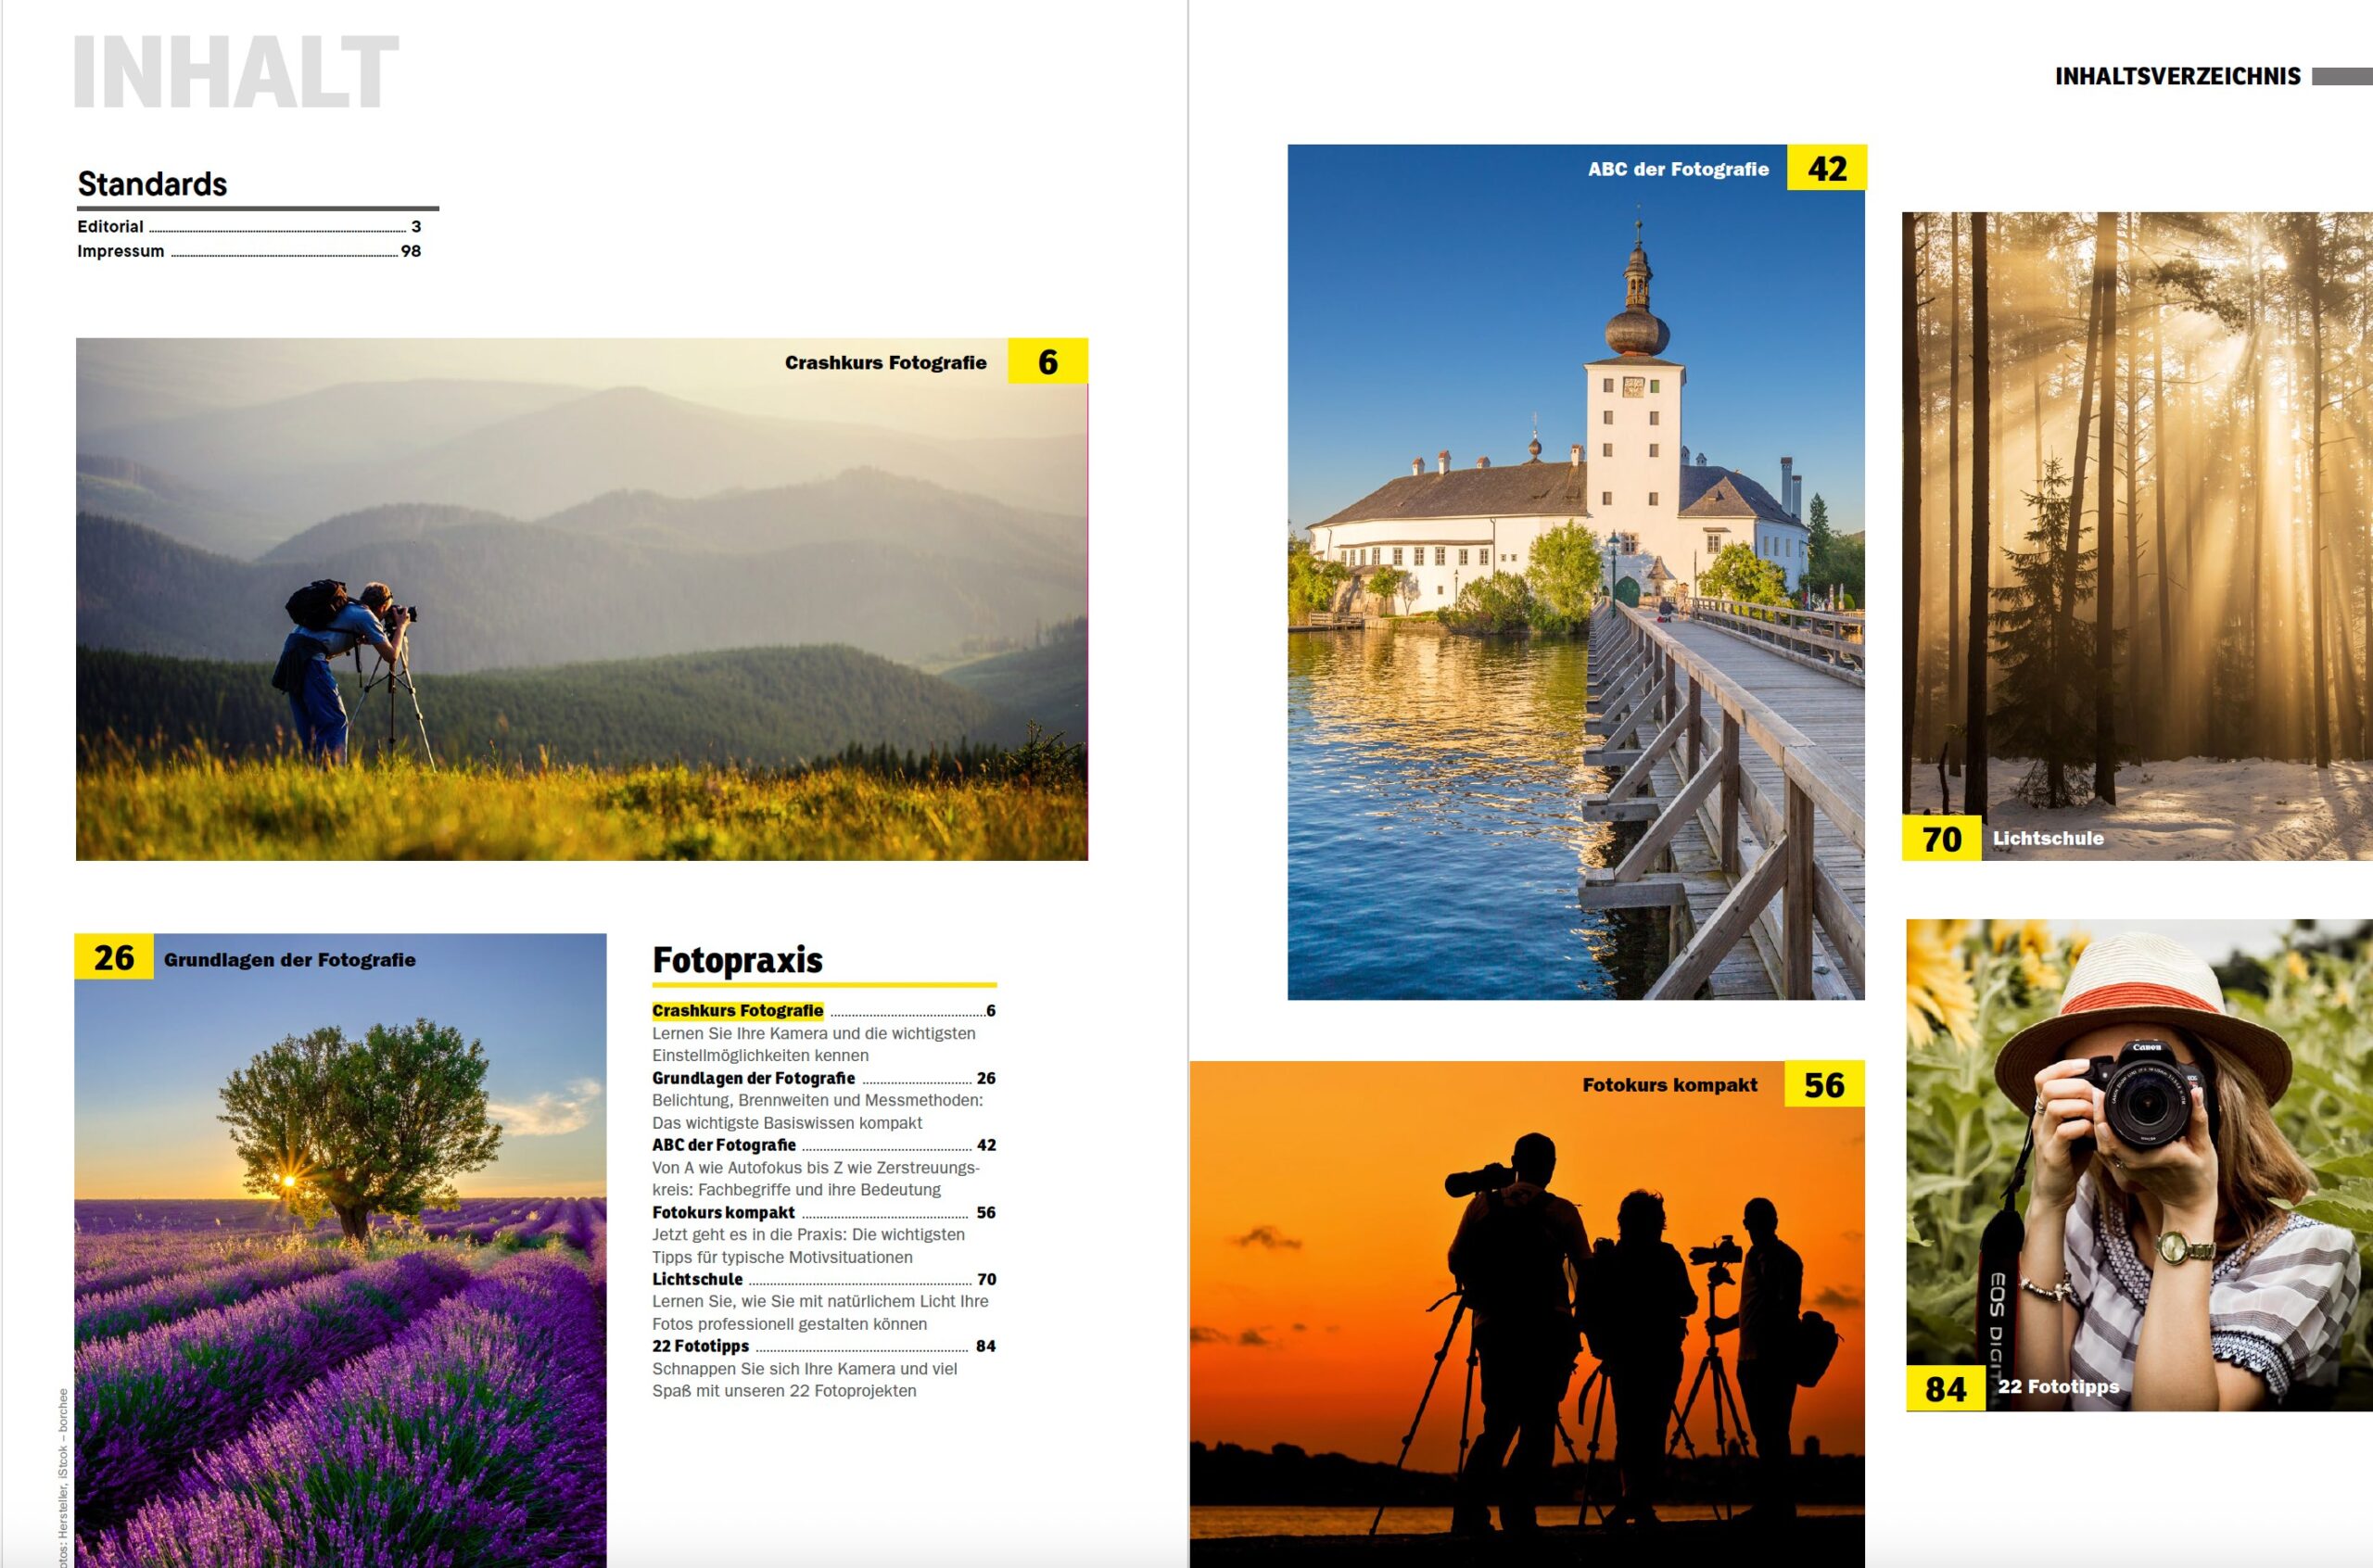Screen dimensions: 2373x1568
Task: Select the Fotokurs kompakt contents entry
Action: (x=723, y=1212)
